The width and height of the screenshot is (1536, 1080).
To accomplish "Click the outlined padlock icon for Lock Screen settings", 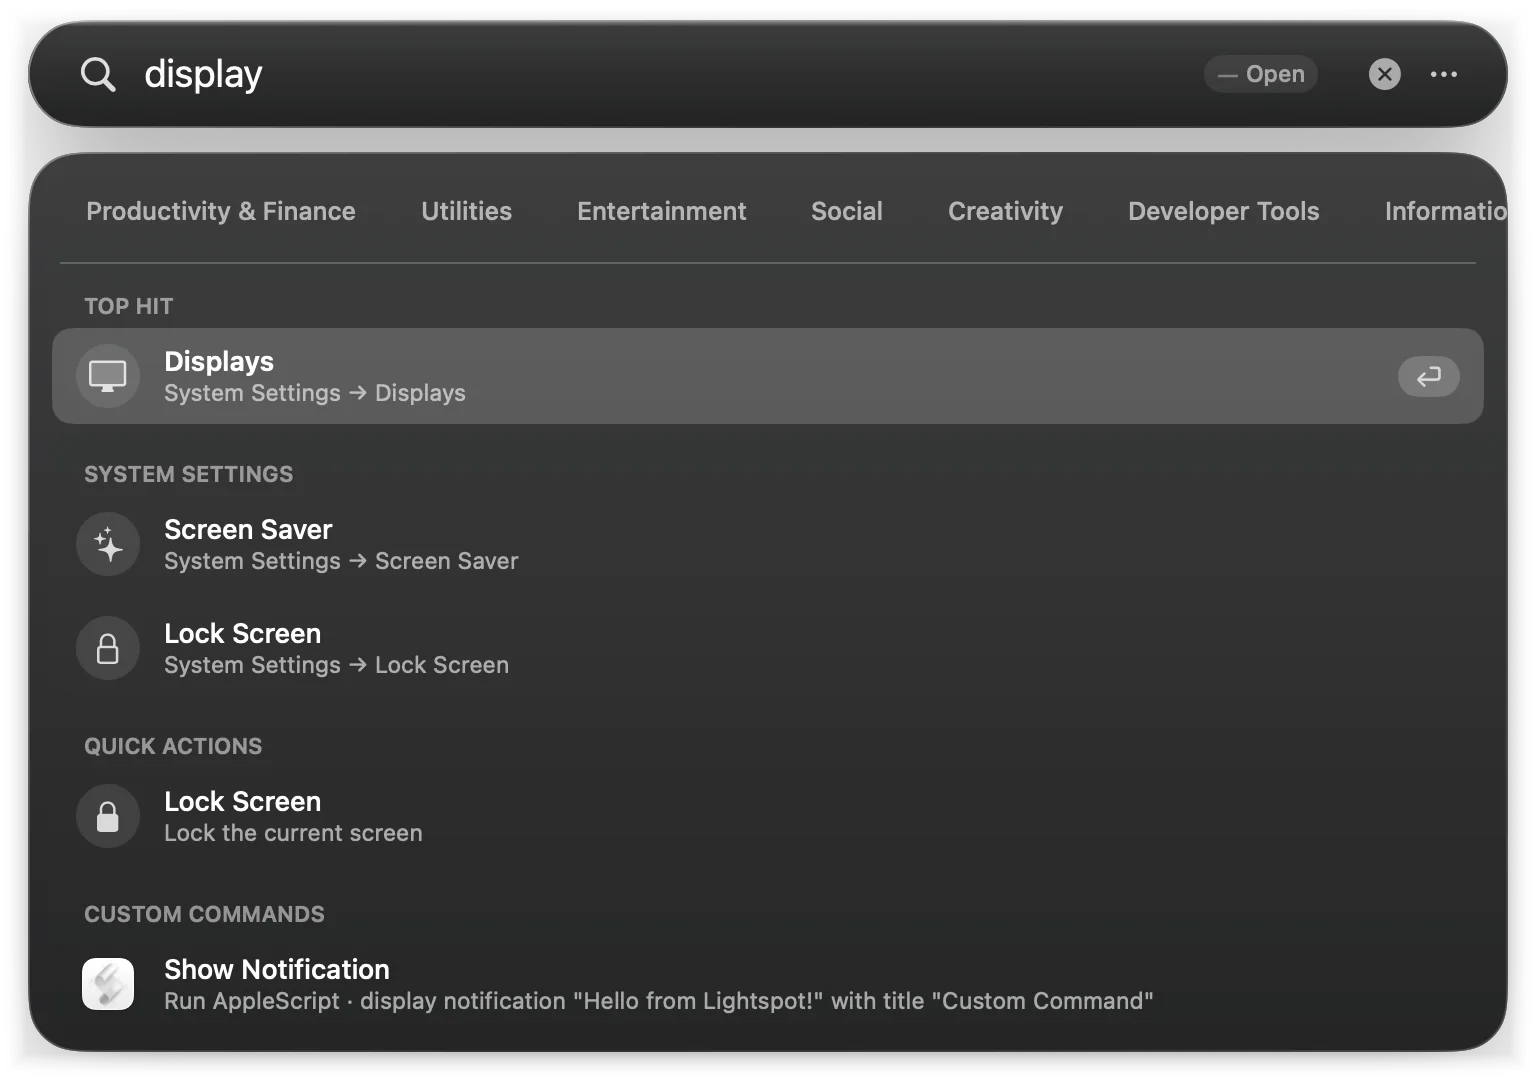I will click(x=108, y=648).
